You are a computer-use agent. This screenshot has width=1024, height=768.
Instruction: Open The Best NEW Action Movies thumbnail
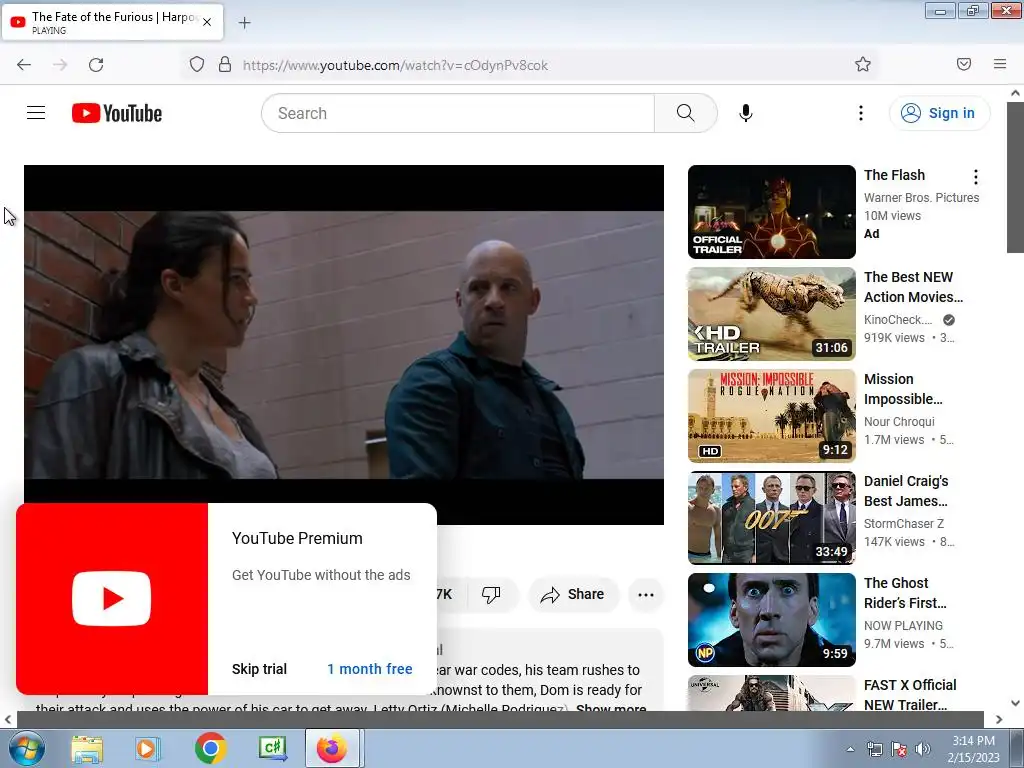coord(772,313)
